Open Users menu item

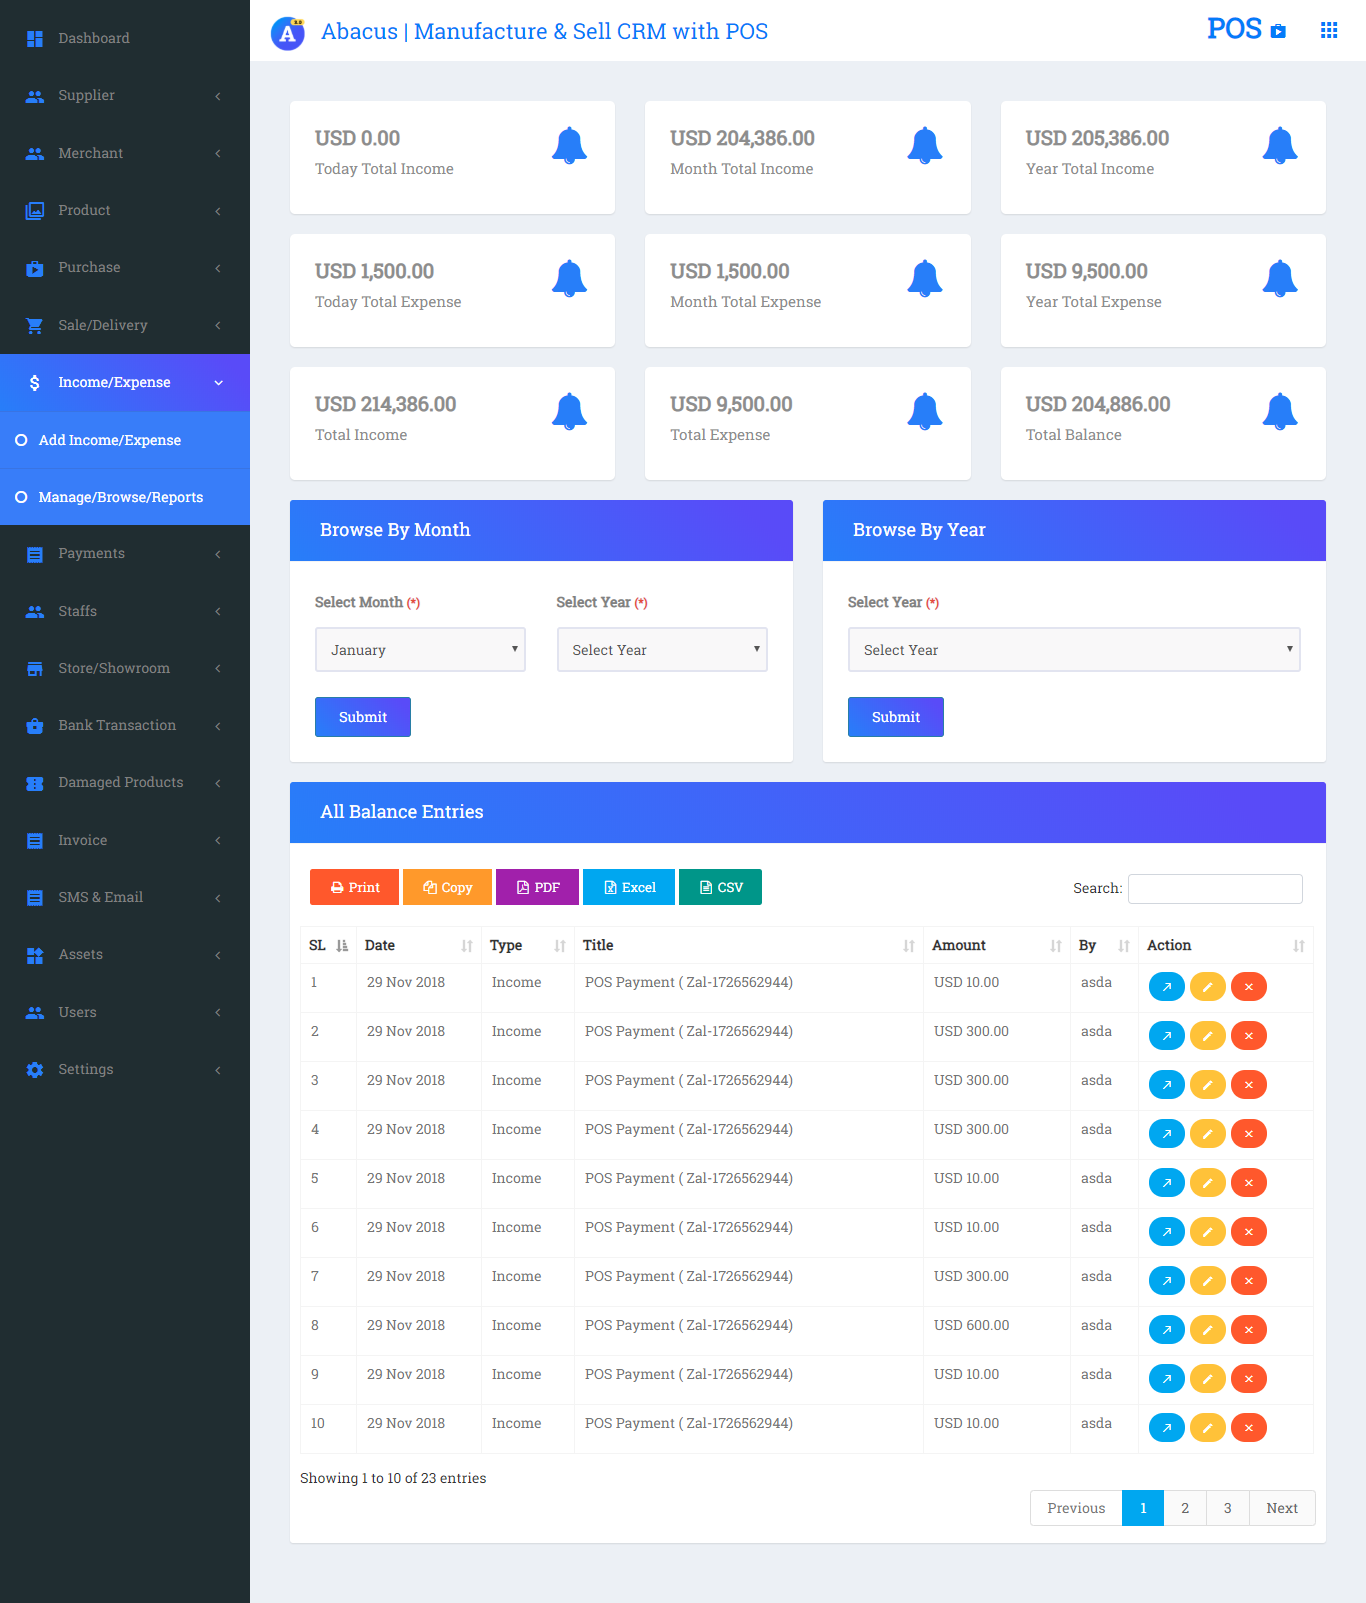[x=125, y=1012]
